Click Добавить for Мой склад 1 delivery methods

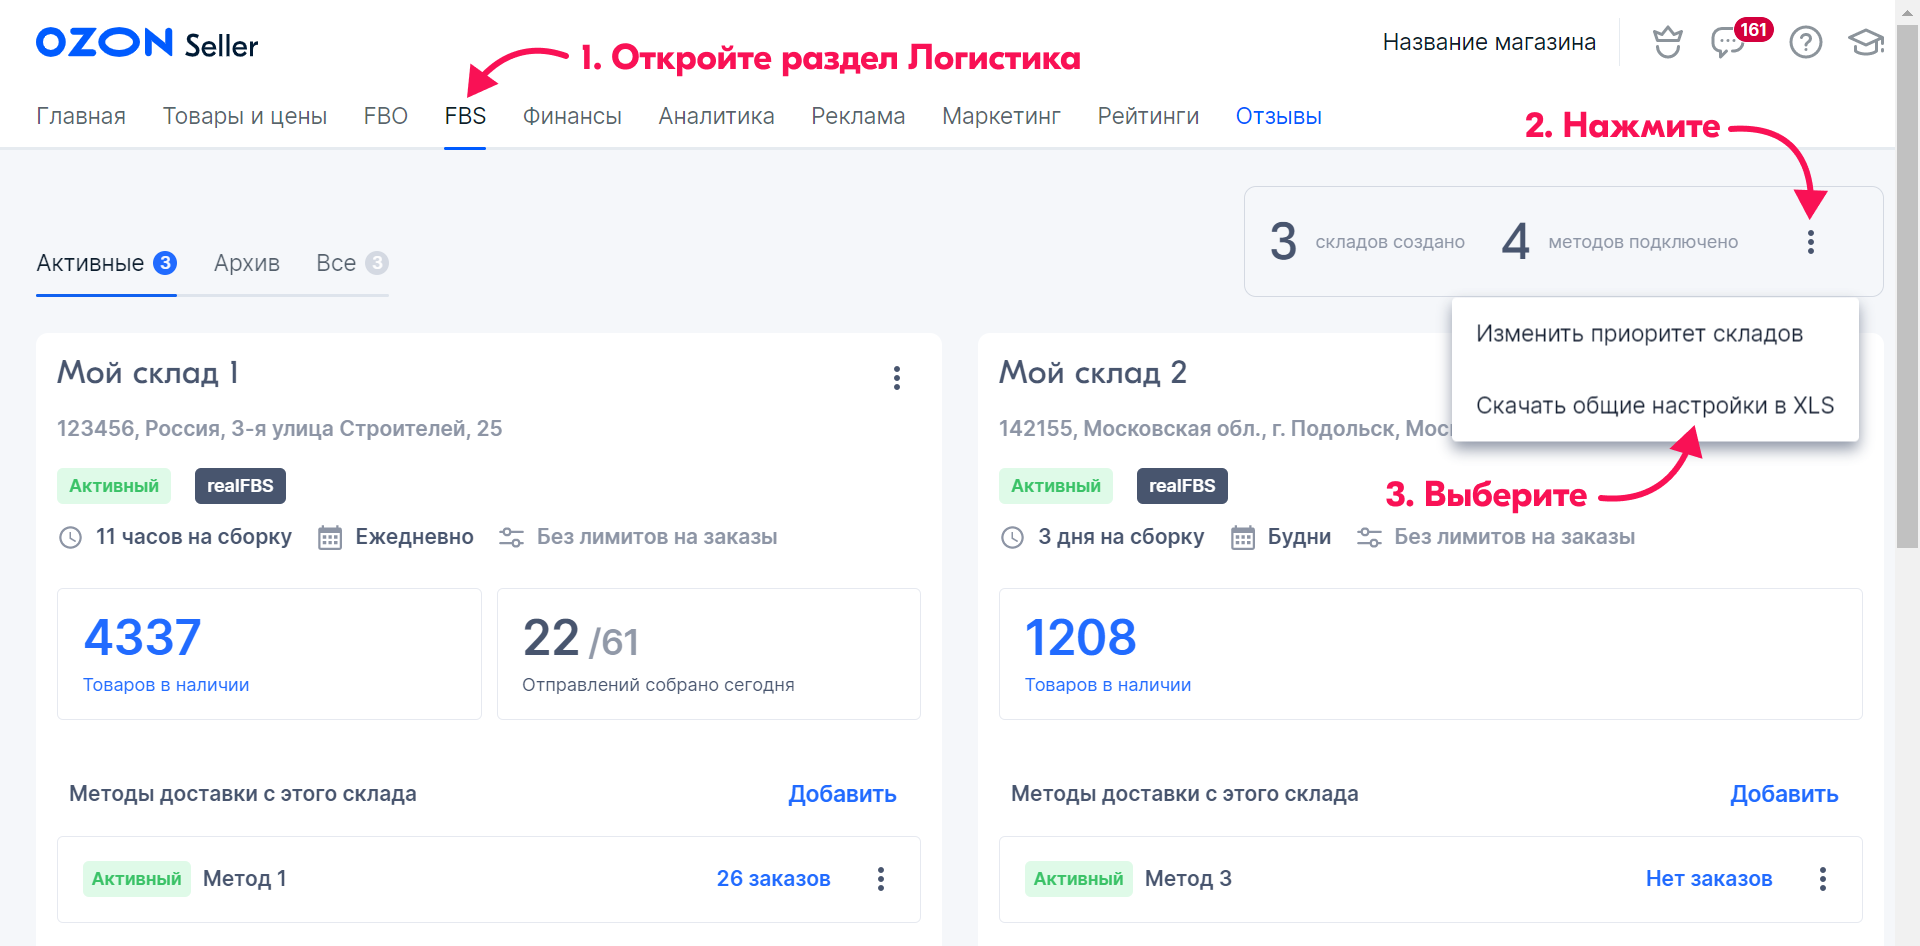(842, 794)
